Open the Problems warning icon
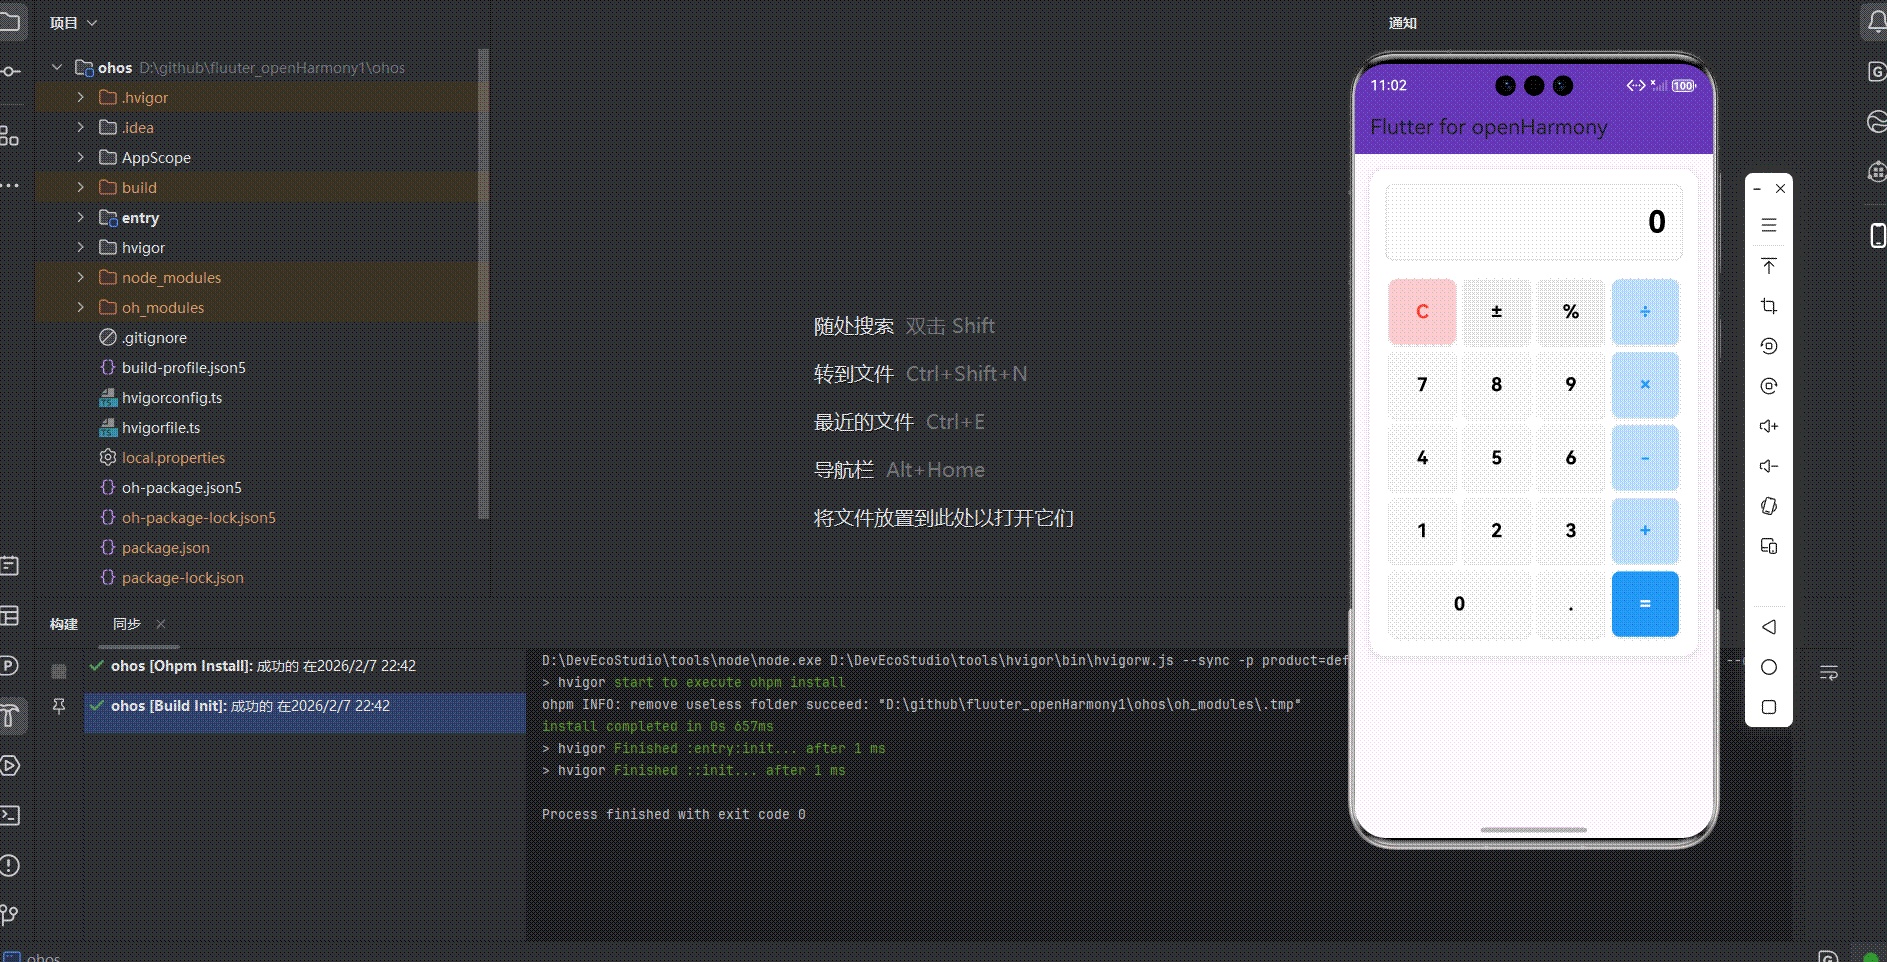Viewport: 1887px width, 962px height. pos(10,865)
